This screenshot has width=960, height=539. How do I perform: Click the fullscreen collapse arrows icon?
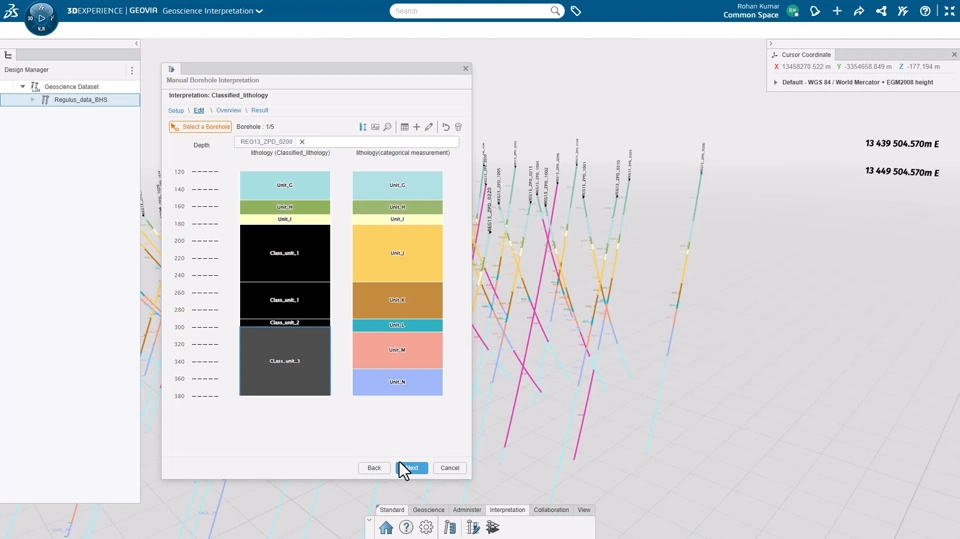click(950, 11)
